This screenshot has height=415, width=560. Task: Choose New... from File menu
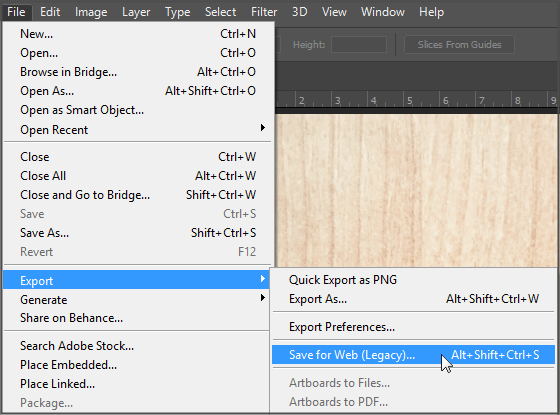(138, 34)
